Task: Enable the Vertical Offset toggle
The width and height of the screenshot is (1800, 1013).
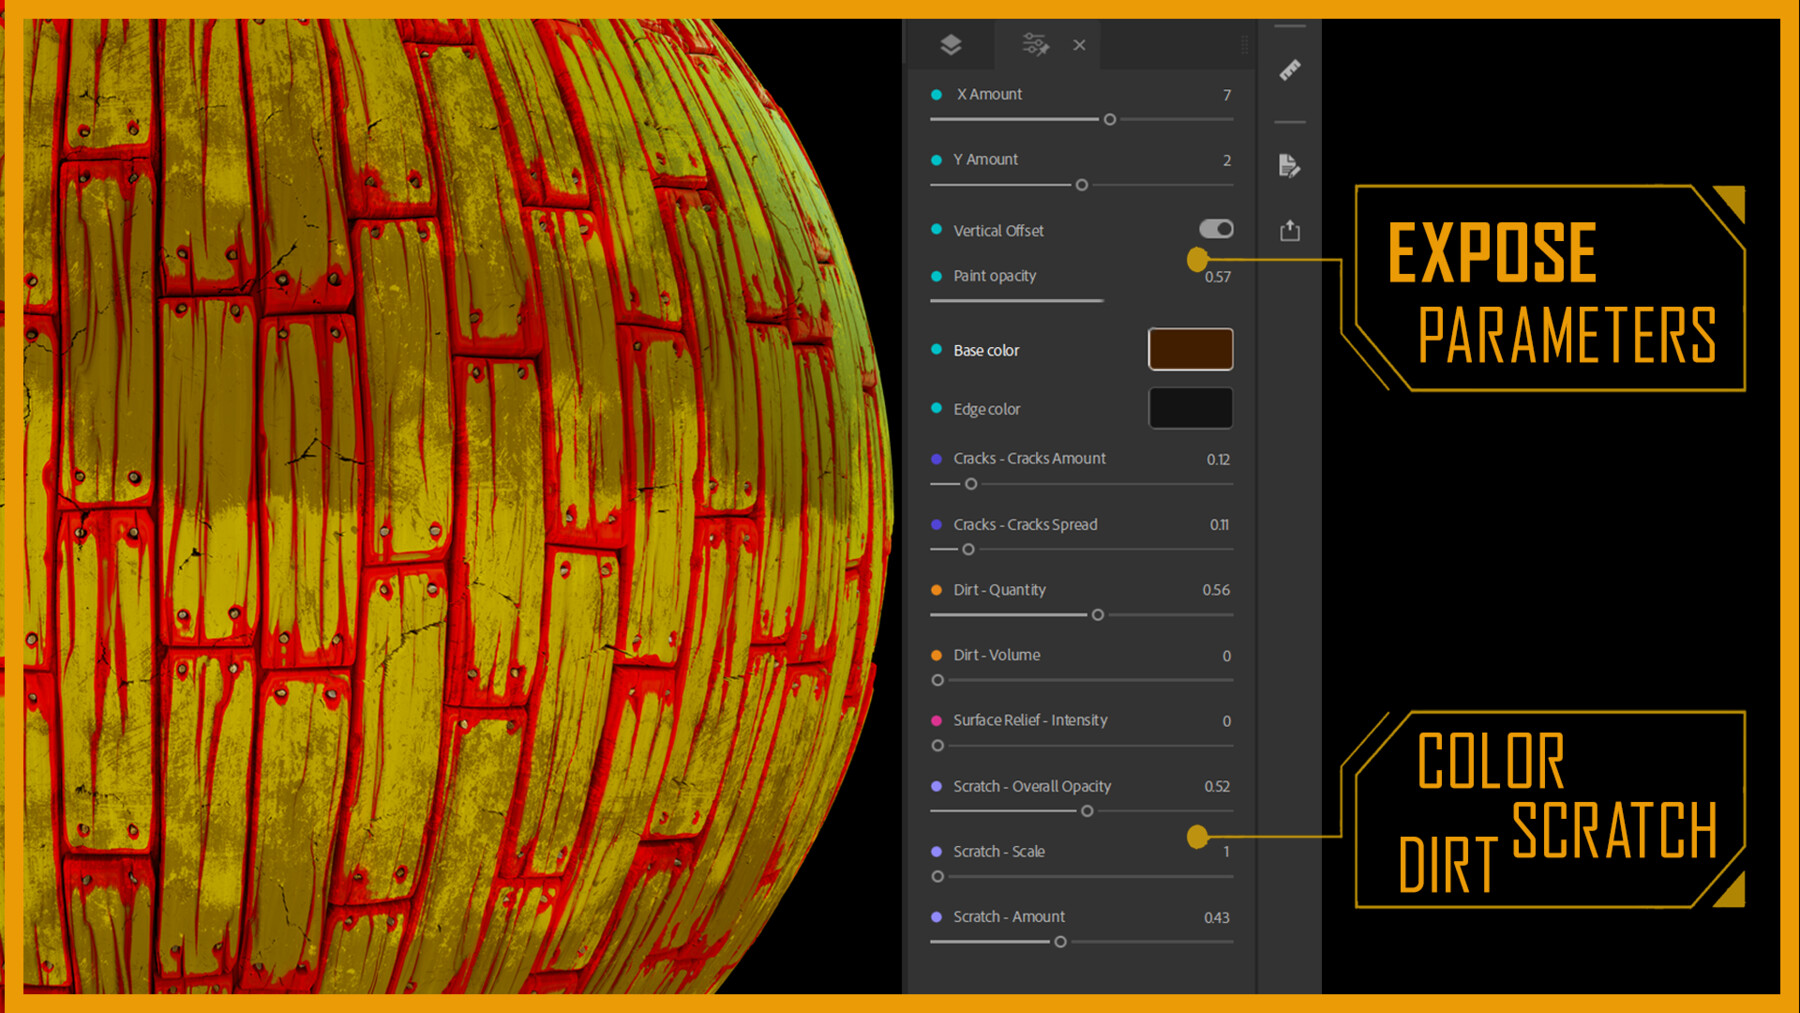Action: tap(1215, 229)
